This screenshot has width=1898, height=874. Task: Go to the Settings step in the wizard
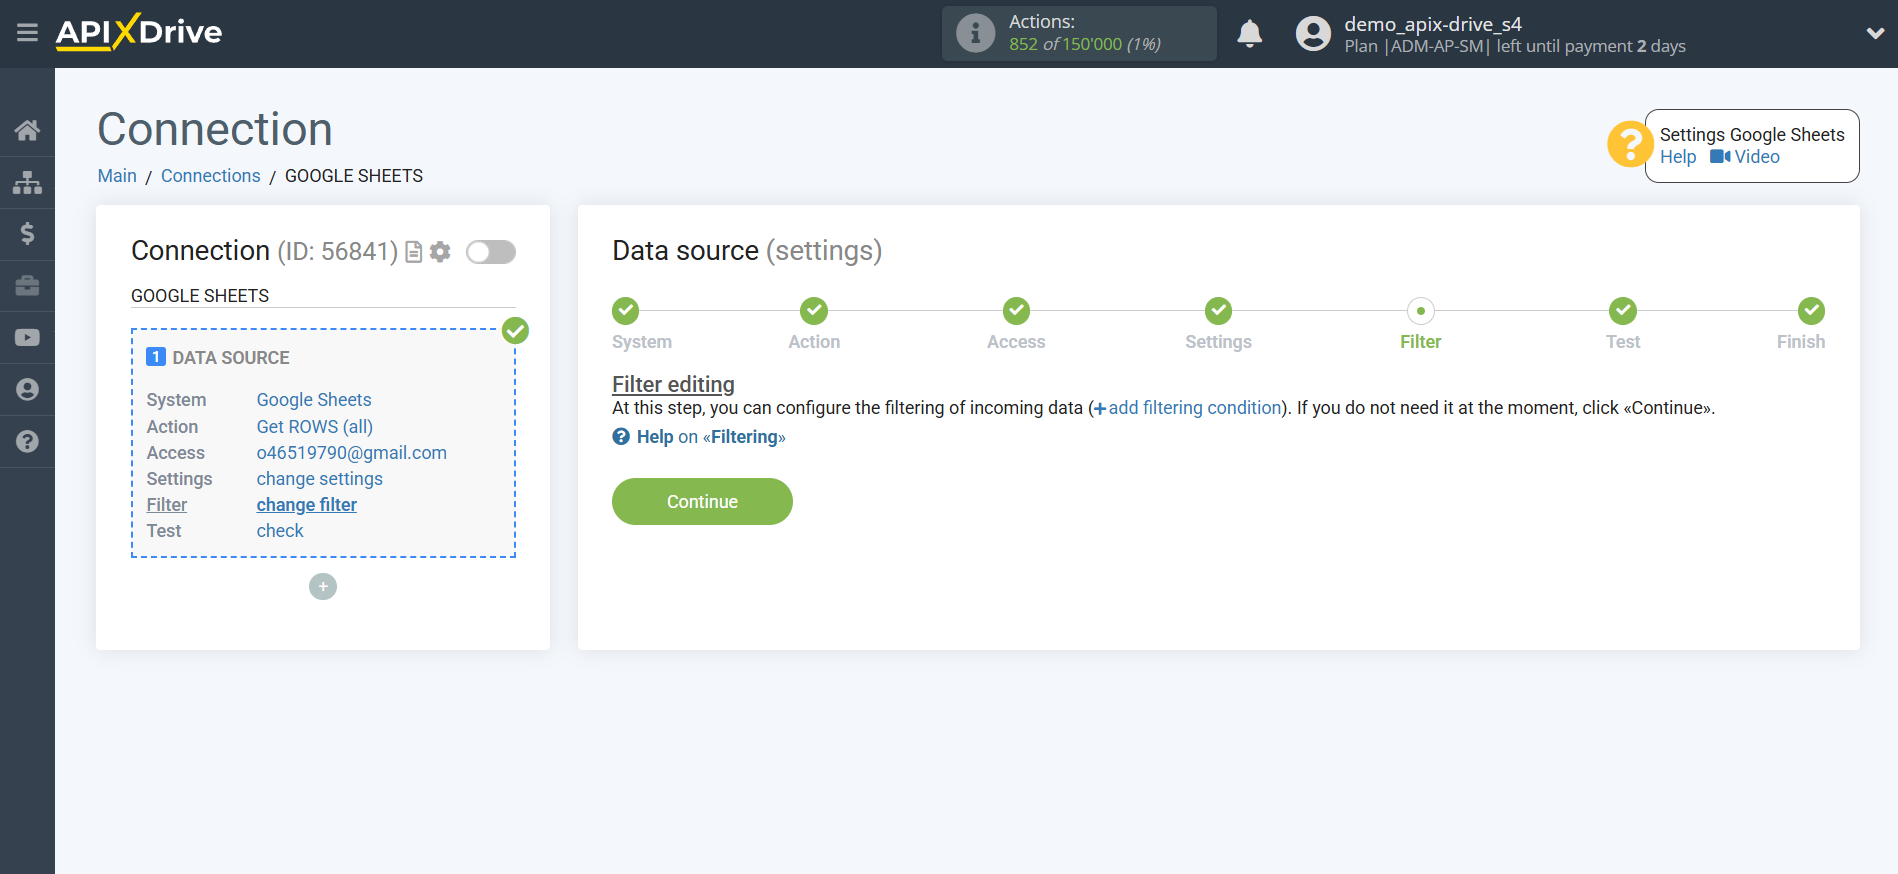click(1217, 311)
